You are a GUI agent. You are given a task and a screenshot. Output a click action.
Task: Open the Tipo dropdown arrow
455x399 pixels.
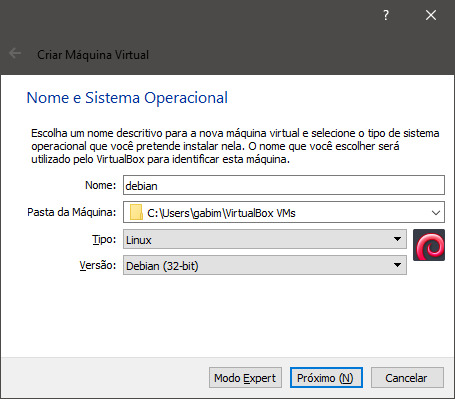tap(397, 239)
